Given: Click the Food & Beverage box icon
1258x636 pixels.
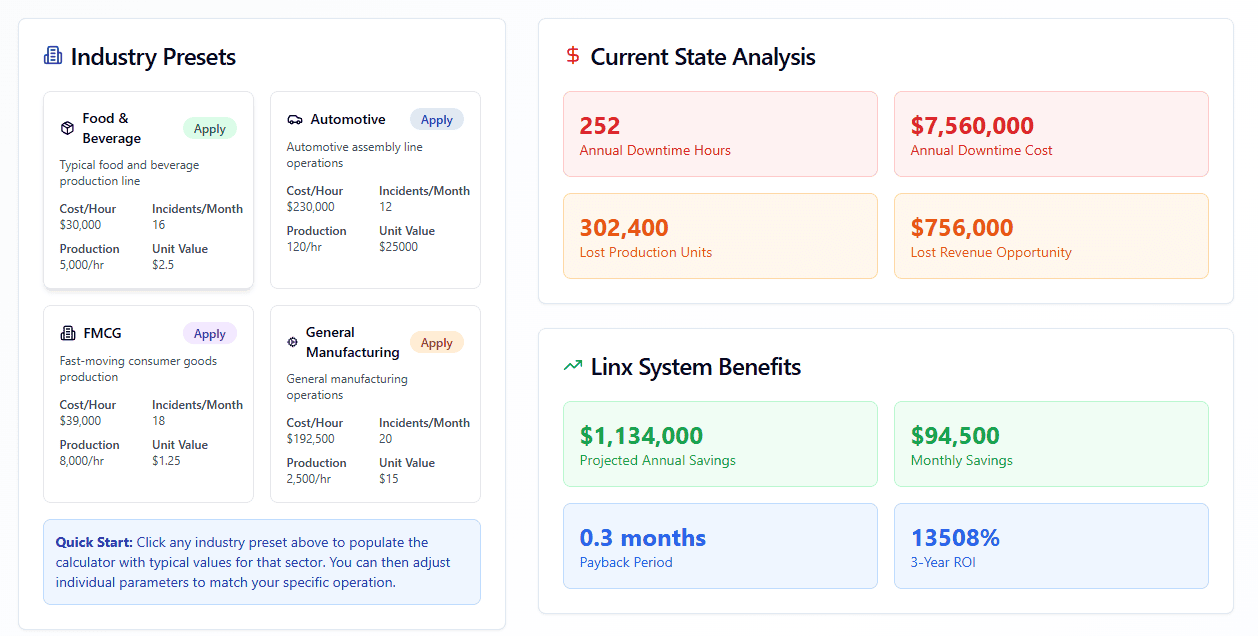Looking at the screenshot, I should [x=67, y=128].
